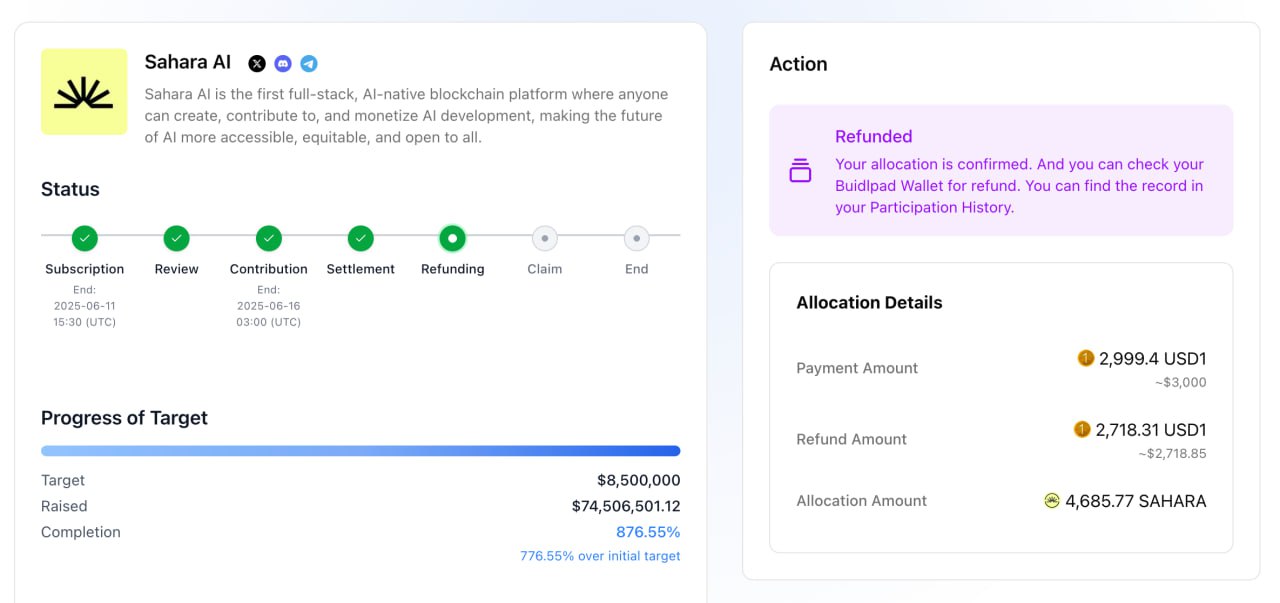The height and width of the screenshot is (603, 1280).
Task: Click the Status section heading
Action: pos(70,189)
